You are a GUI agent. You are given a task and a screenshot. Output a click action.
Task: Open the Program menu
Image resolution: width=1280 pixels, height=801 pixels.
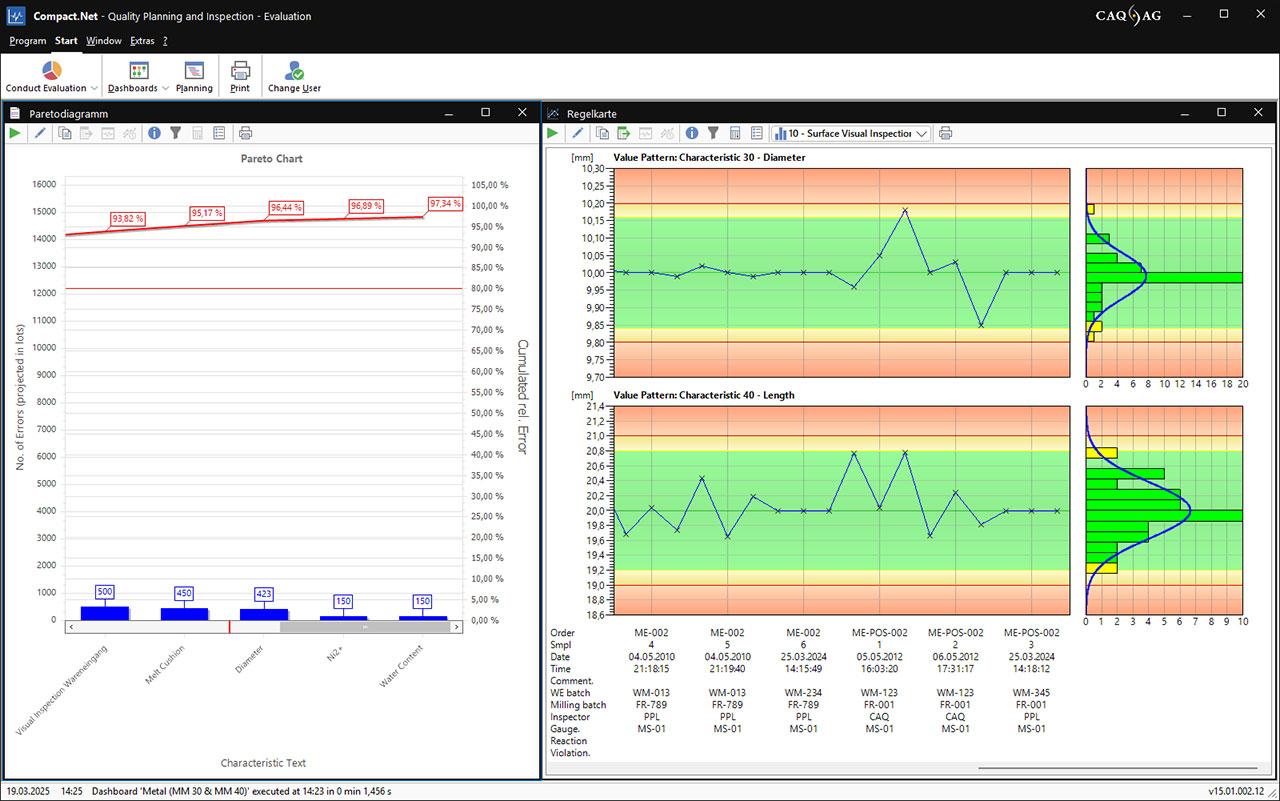click(x=28, y=41)
